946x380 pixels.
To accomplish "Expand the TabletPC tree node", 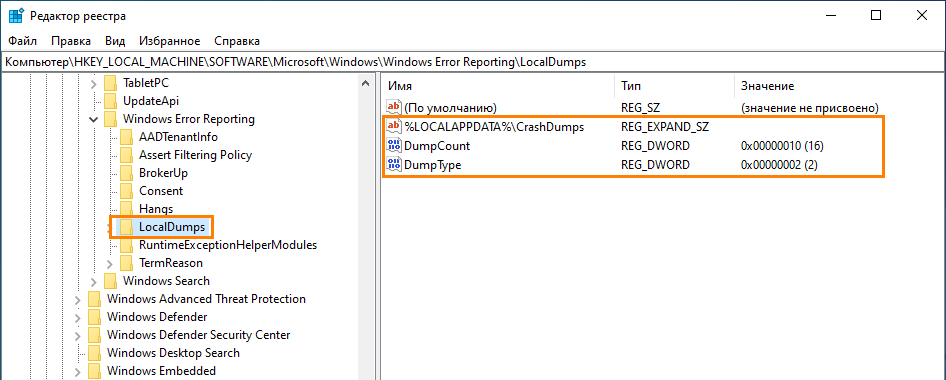I will pyautogui.click(x=94, y=83).
